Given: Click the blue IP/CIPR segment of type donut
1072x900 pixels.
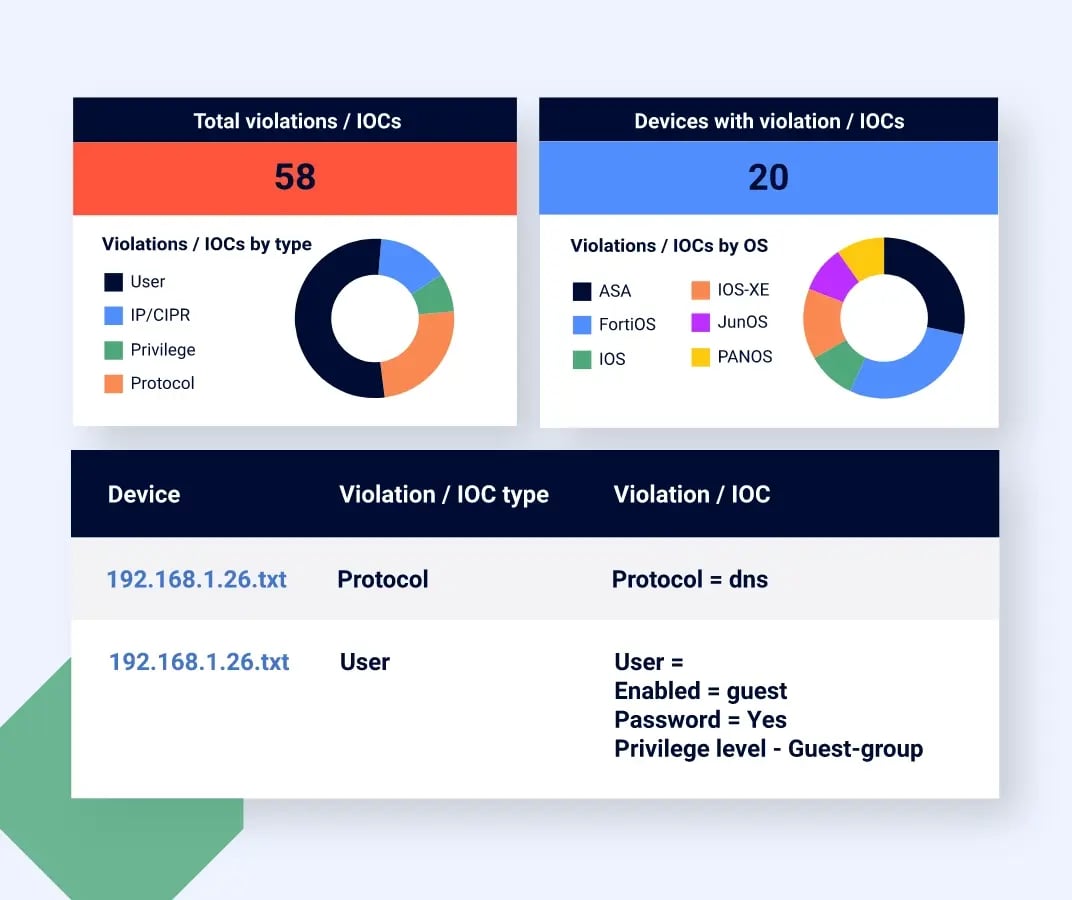Looking at the screenshot, I should tap(407, 263).
